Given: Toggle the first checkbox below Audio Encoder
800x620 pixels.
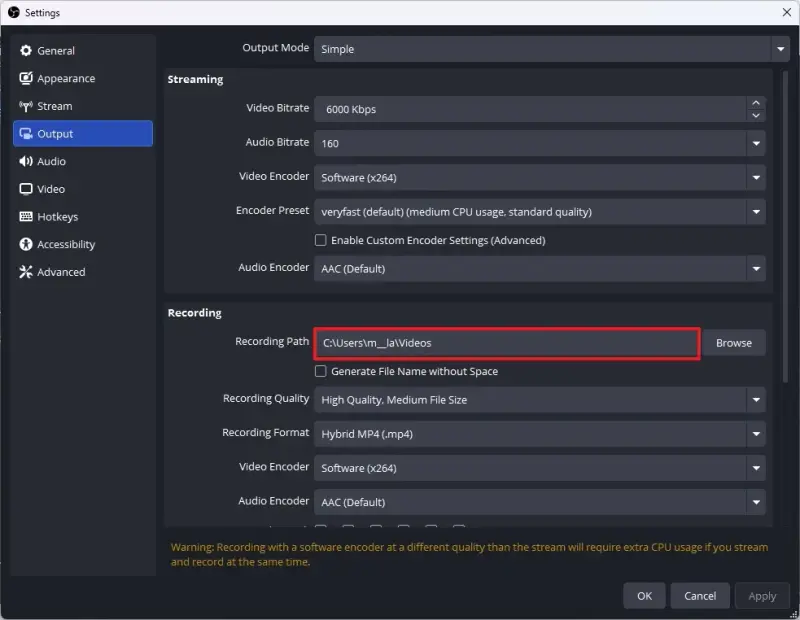Looking at the screenshot, I should [322, 527].
